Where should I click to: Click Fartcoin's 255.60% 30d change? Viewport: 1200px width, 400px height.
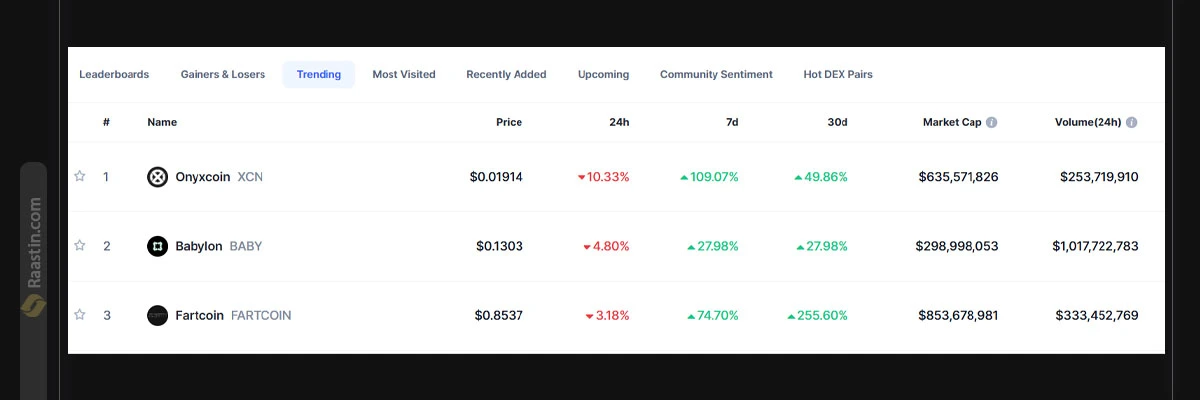click(818, 315)
